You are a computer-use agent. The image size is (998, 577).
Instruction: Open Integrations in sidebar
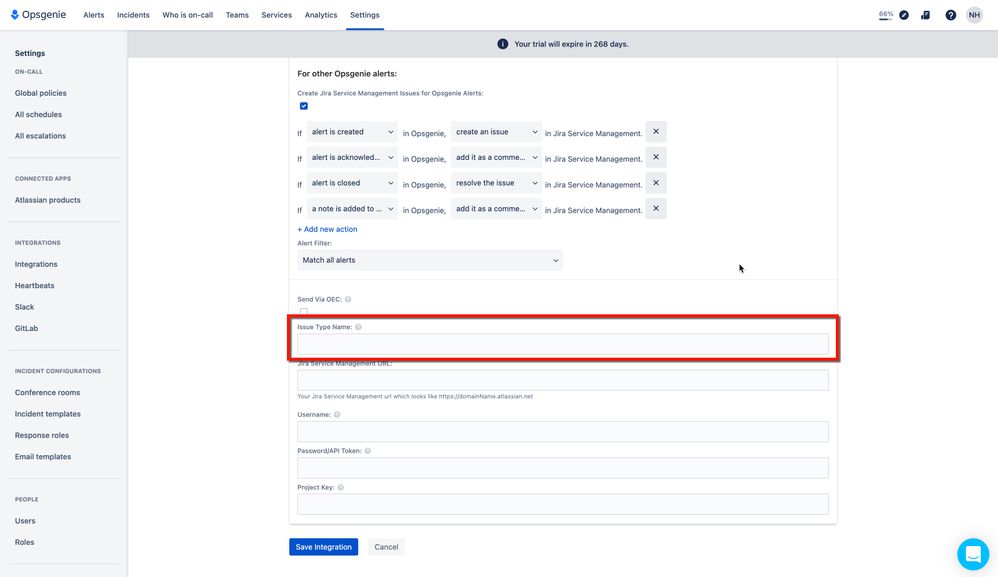point(36,264)
